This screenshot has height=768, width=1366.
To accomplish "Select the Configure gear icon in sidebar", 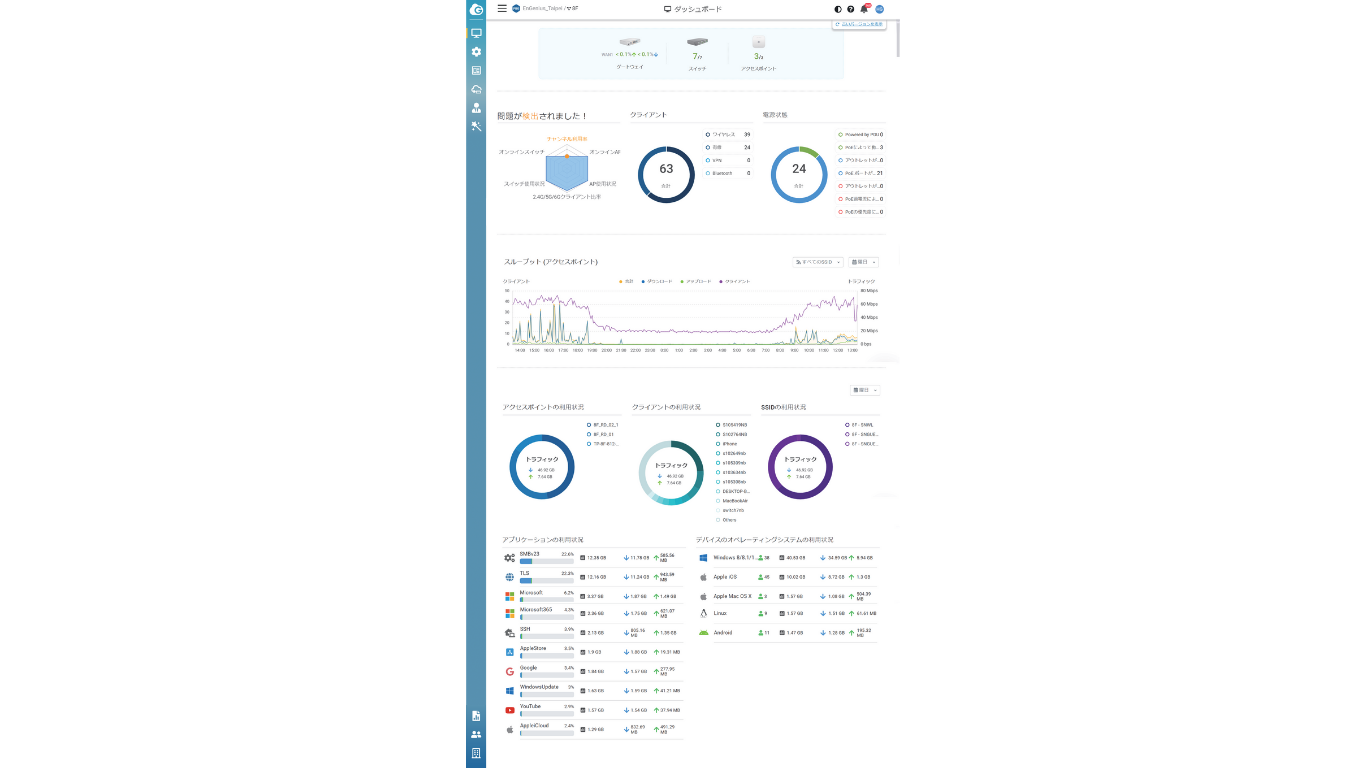I will point(476,51).
